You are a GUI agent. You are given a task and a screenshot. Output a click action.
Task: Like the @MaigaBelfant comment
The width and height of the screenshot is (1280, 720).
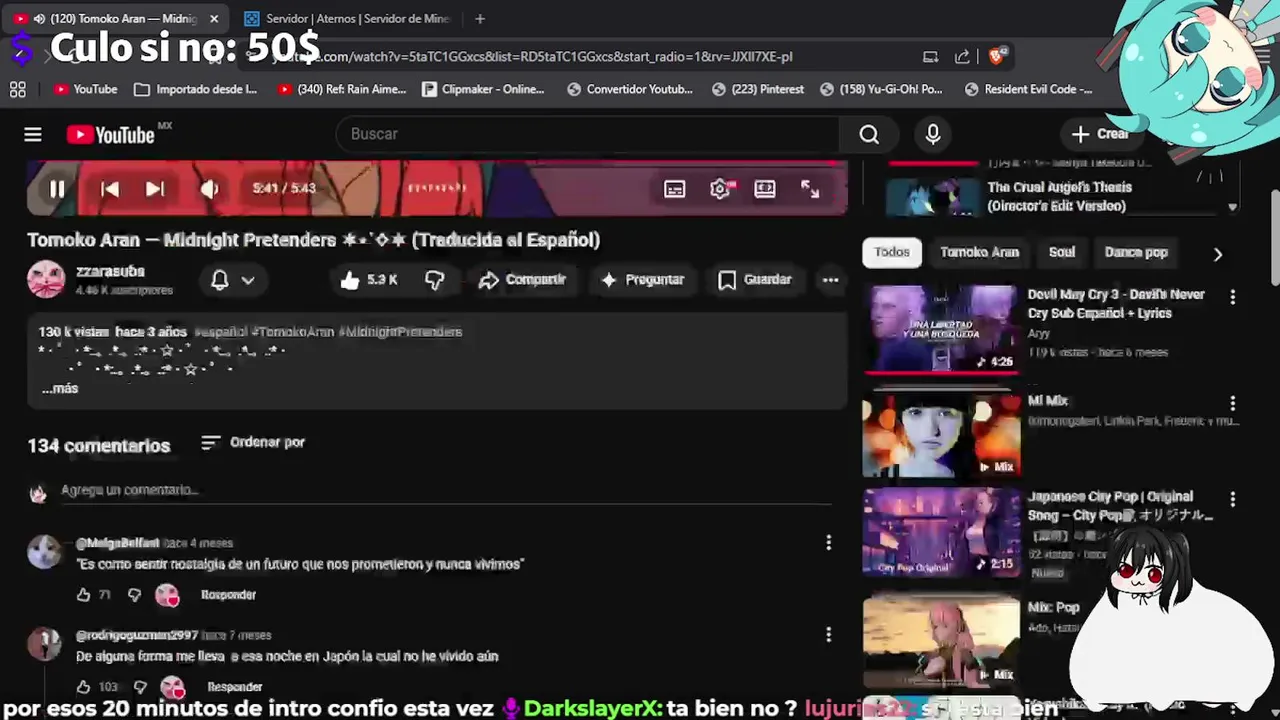tap(84, 595)
